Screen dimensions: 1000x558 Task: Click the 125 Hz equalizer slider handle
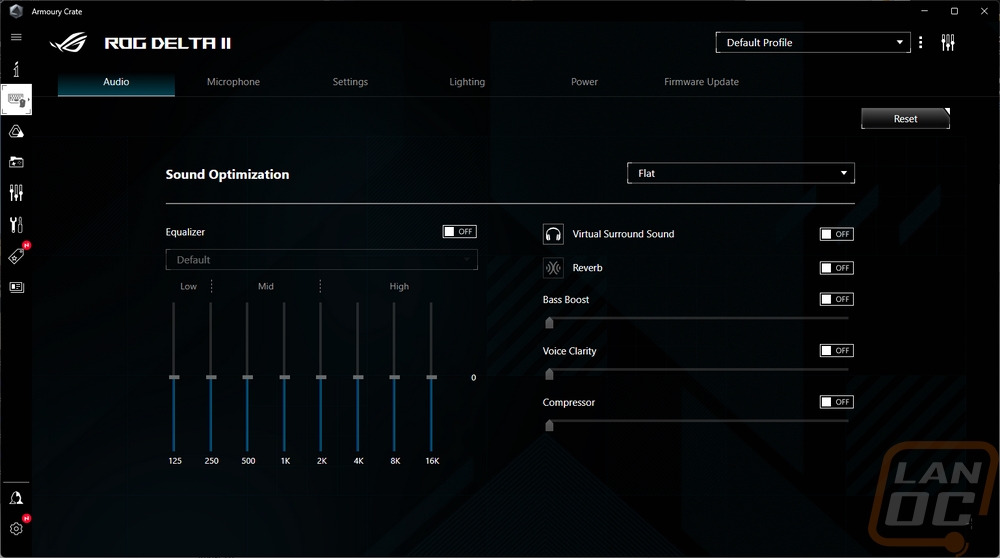(174, 378)
